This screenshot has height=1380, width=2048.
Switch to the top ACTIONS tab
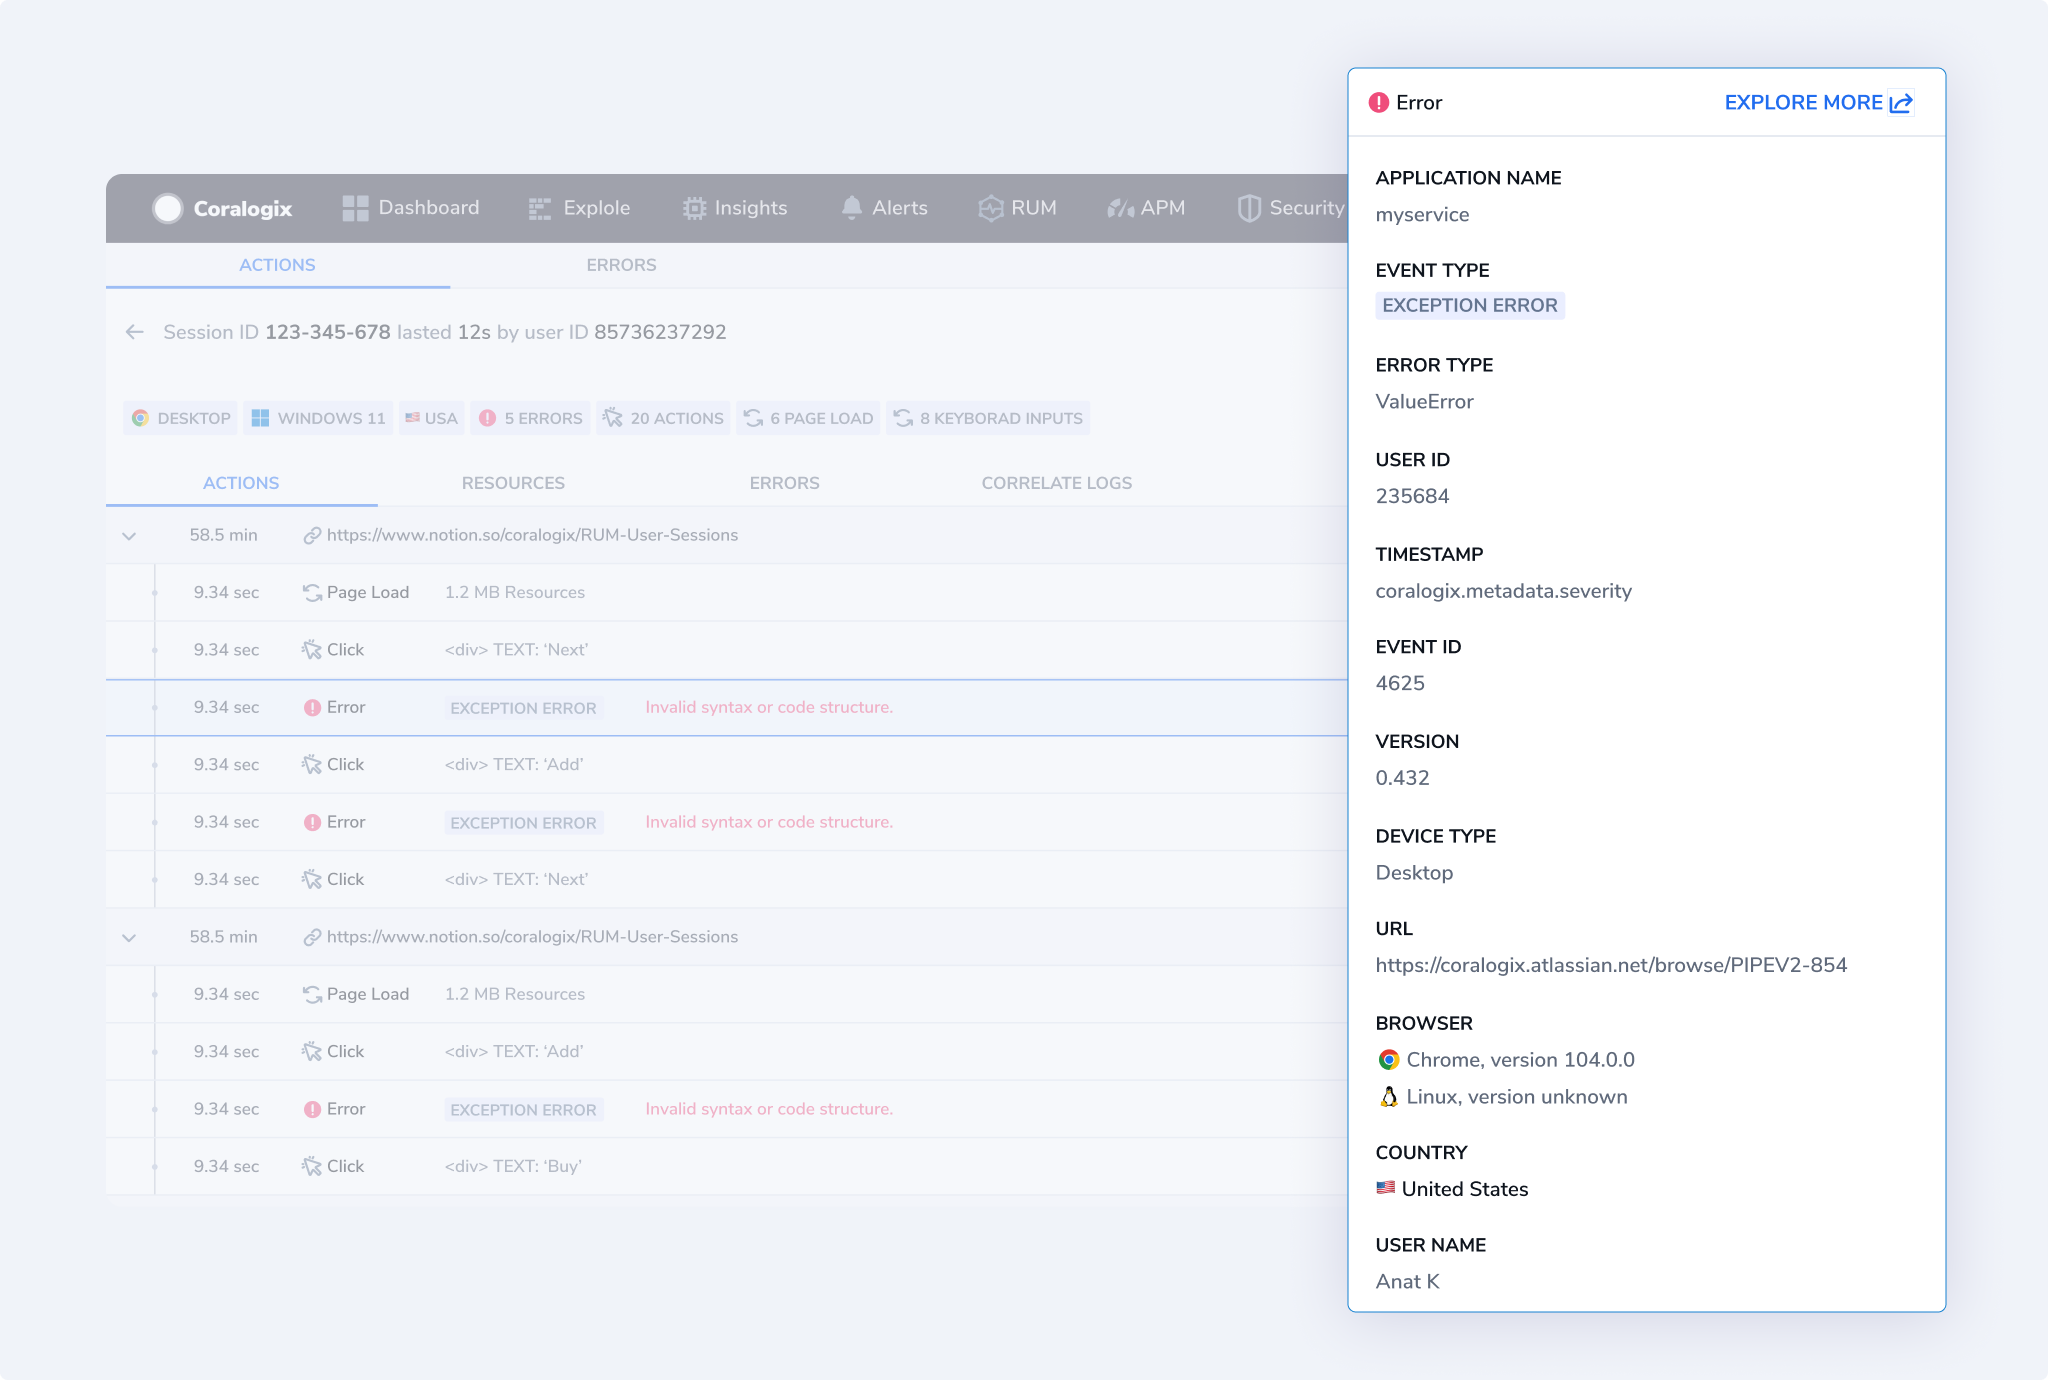pyautogui.click(x=277, y=265)
